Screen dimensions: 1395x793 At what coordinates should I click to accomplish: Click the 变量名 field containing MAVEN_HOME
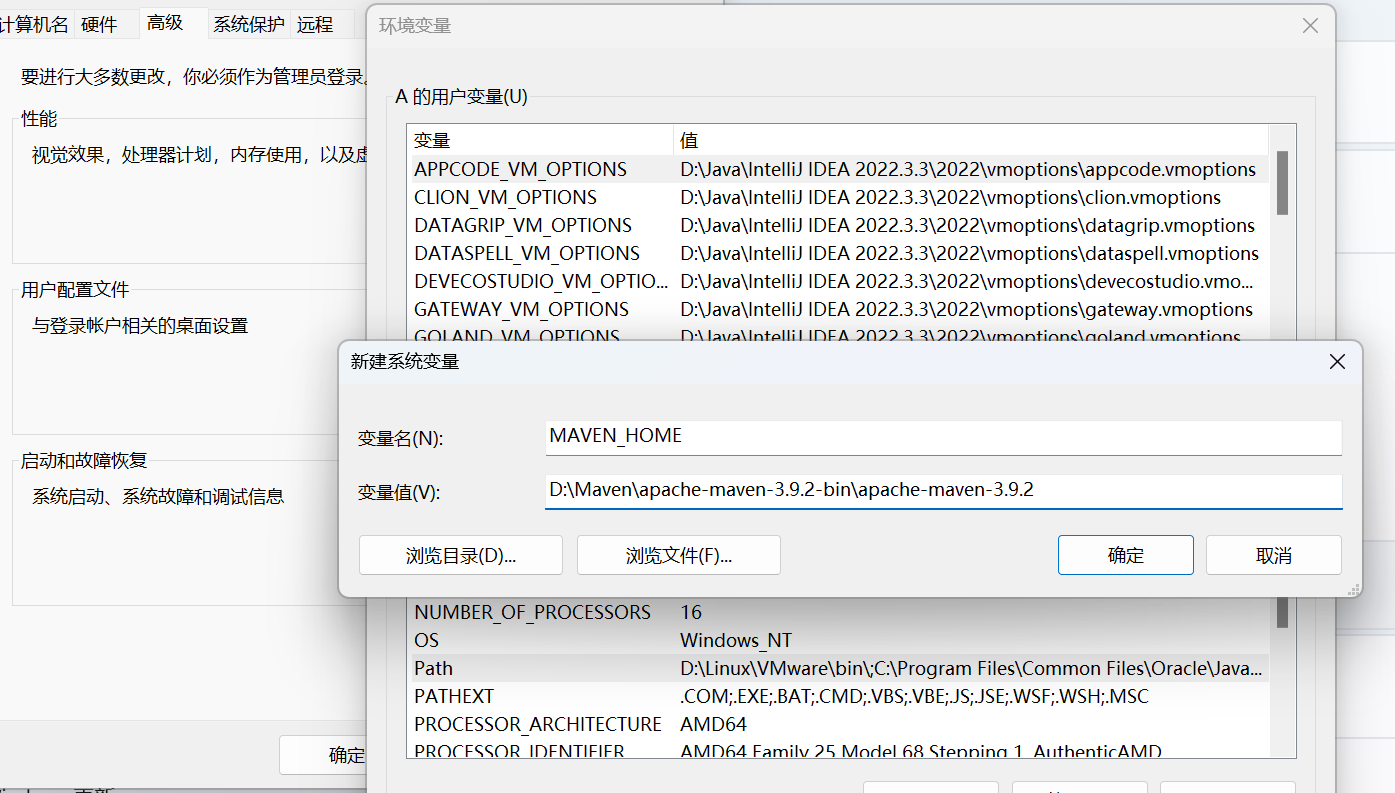click(x=943, y=437)
